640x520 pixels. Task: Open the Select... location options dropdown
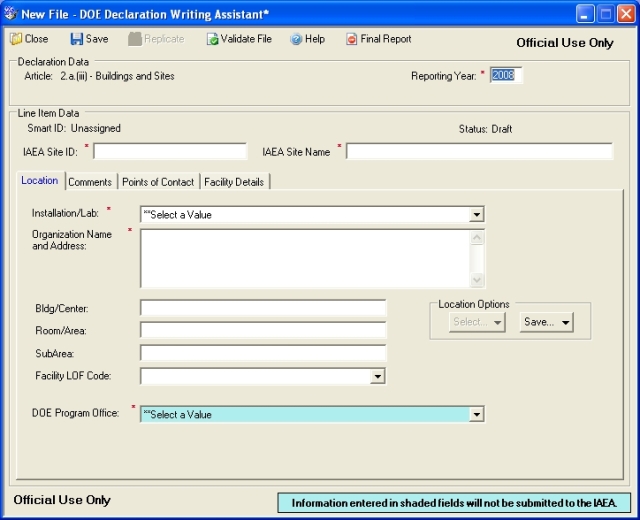(x=477, y=322)
